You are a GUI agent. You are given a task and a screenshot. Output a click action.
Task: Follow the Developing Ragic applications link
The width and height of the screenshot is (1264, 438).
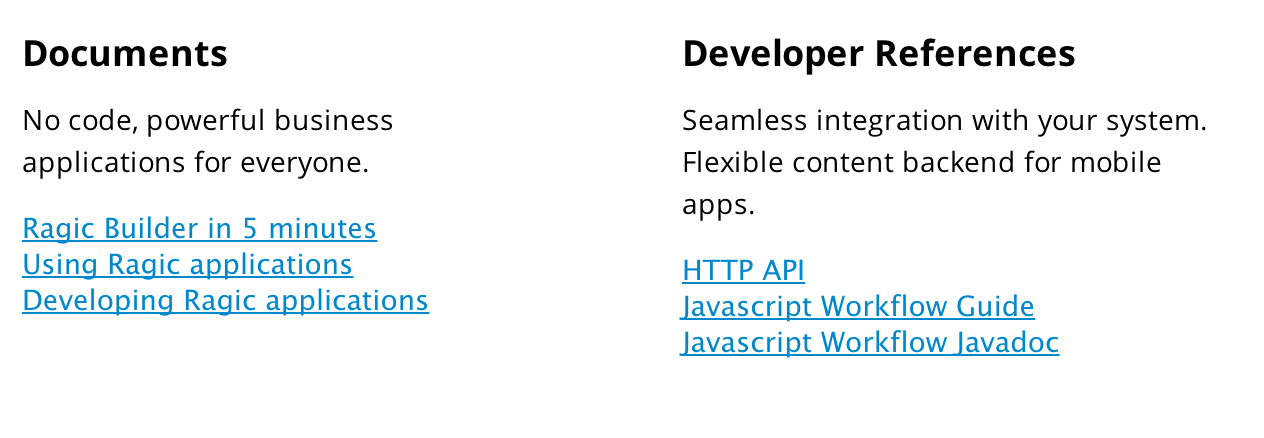[x=225, y=301]
